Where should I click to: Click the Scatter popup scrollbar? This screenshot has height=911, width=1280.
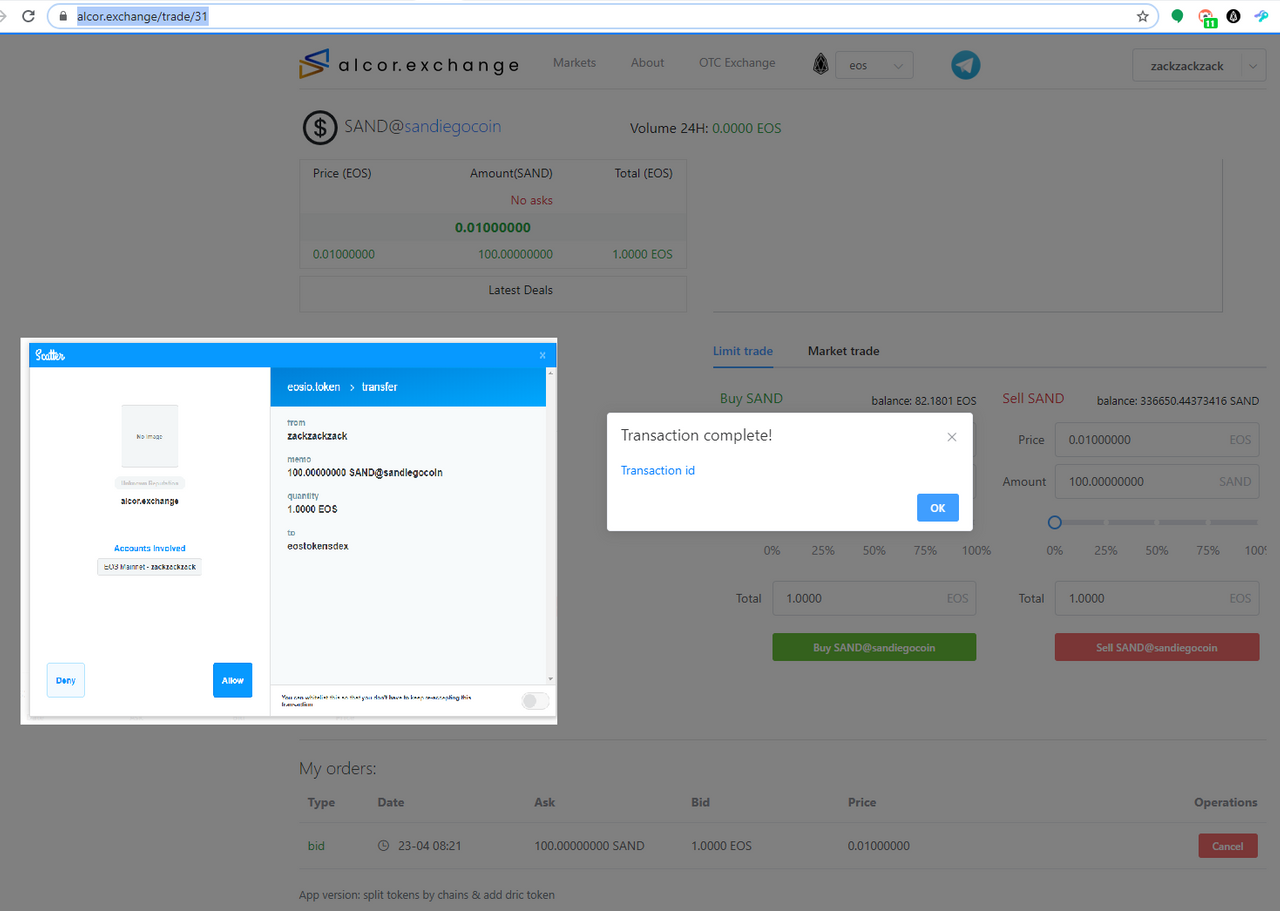click(x=550, y=526)
